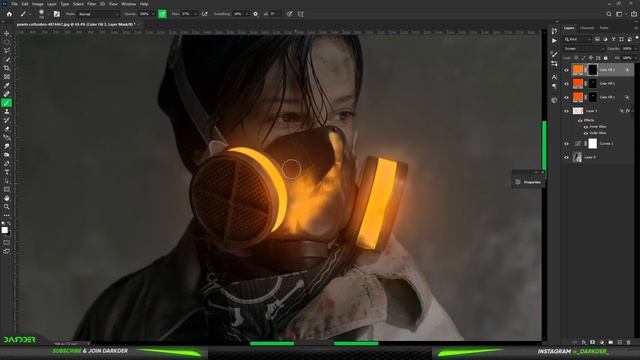Image resolution: width=640 pixels, height=360 pixels.
Task: Open the Window menu
Action: point(129,4)
